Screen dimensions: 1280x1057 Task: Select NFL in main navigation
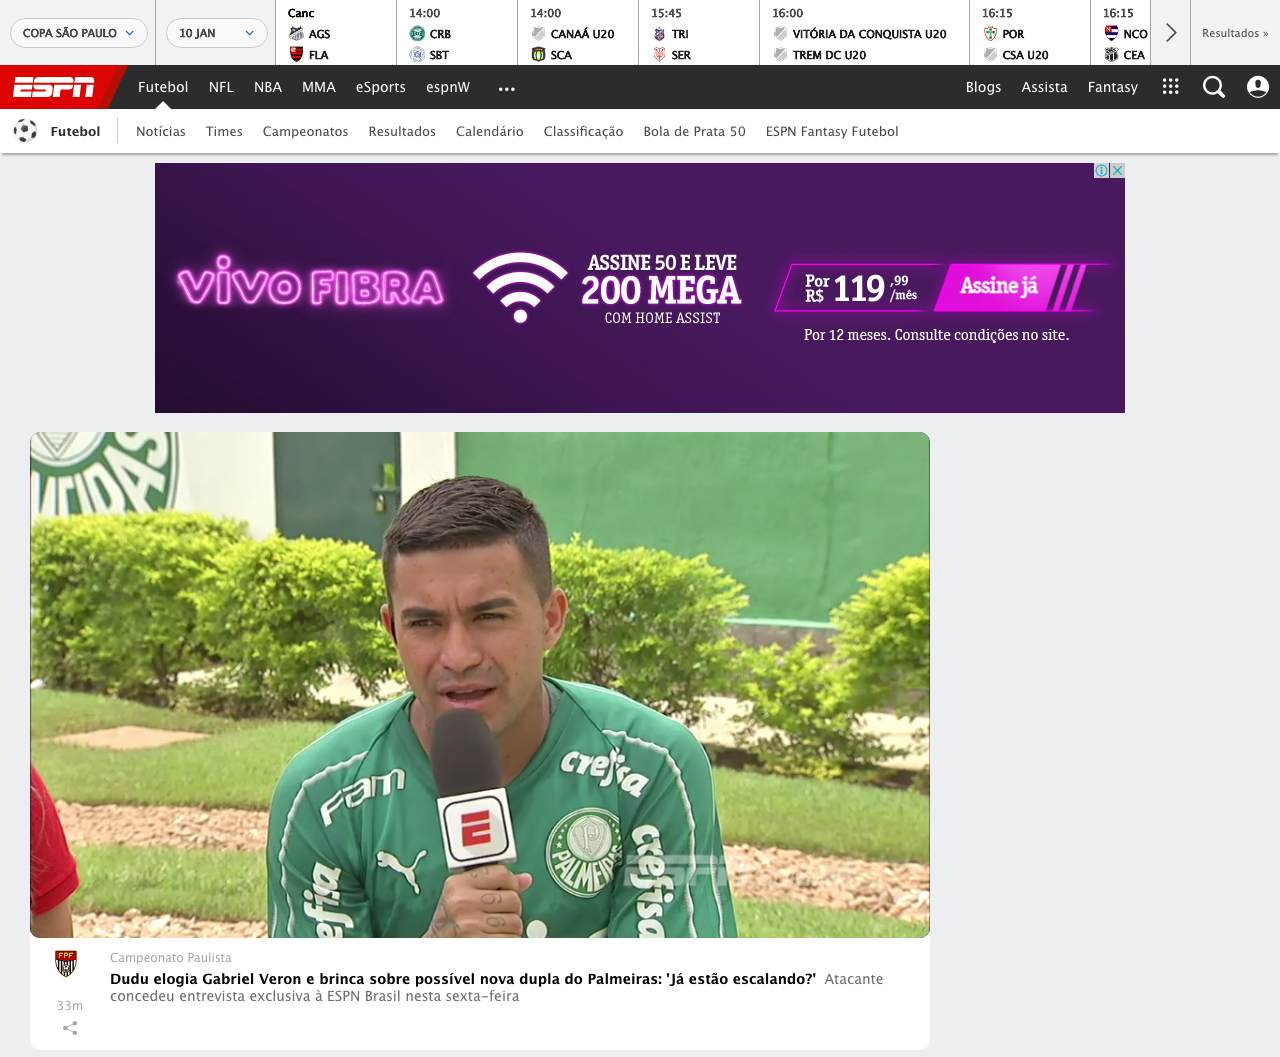pos(221,87)
